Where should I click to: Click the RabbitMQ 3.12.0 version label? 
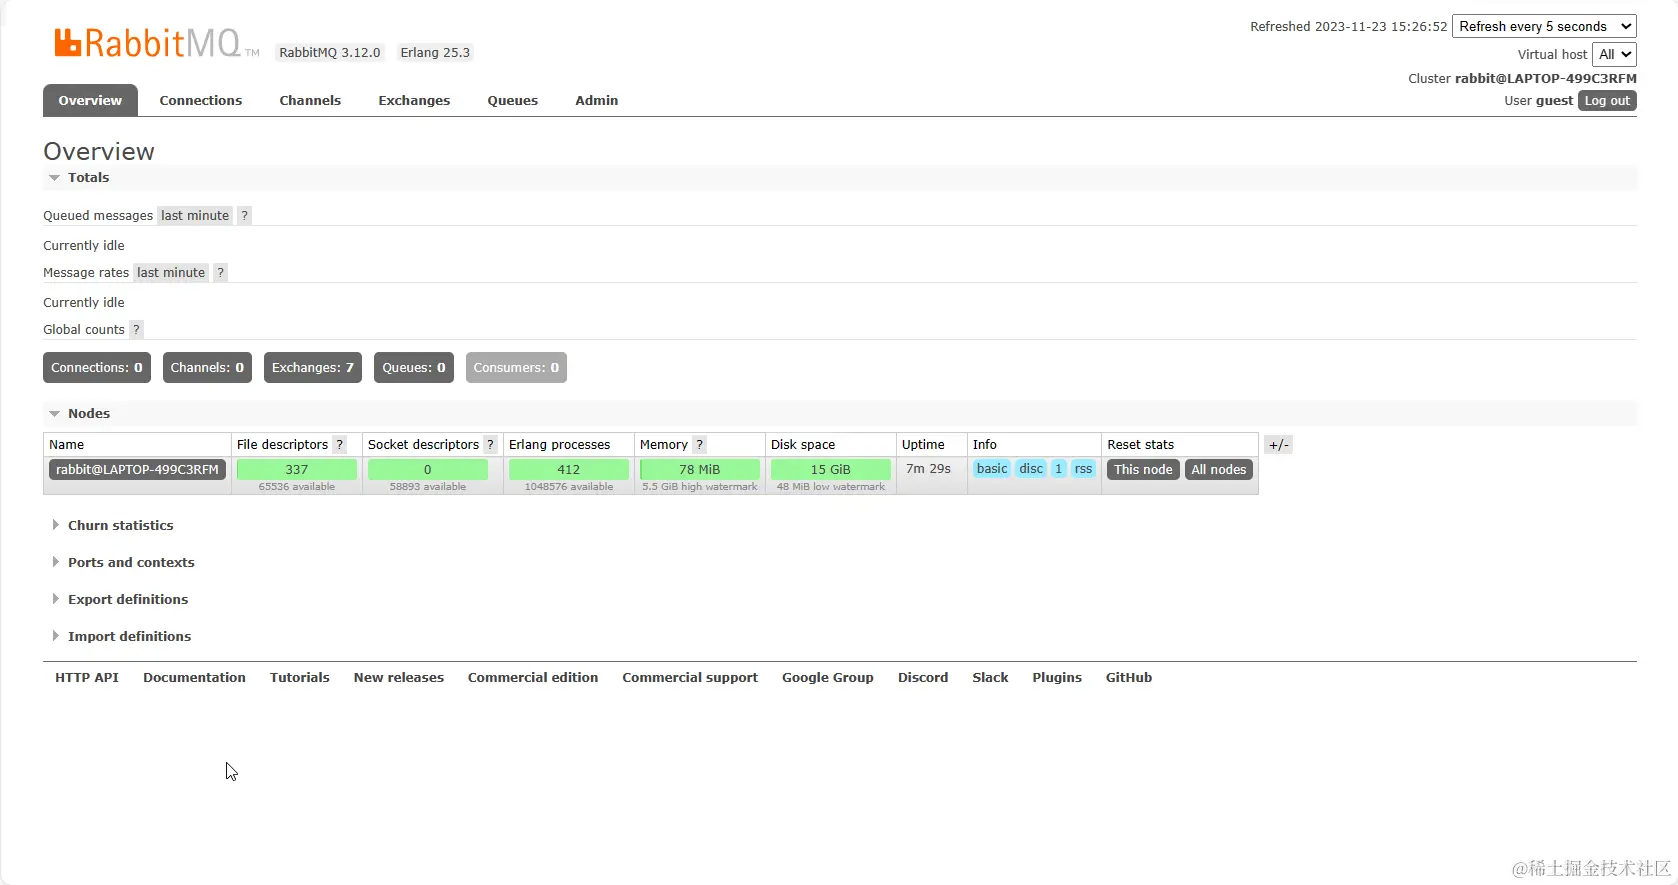[330, 53]
